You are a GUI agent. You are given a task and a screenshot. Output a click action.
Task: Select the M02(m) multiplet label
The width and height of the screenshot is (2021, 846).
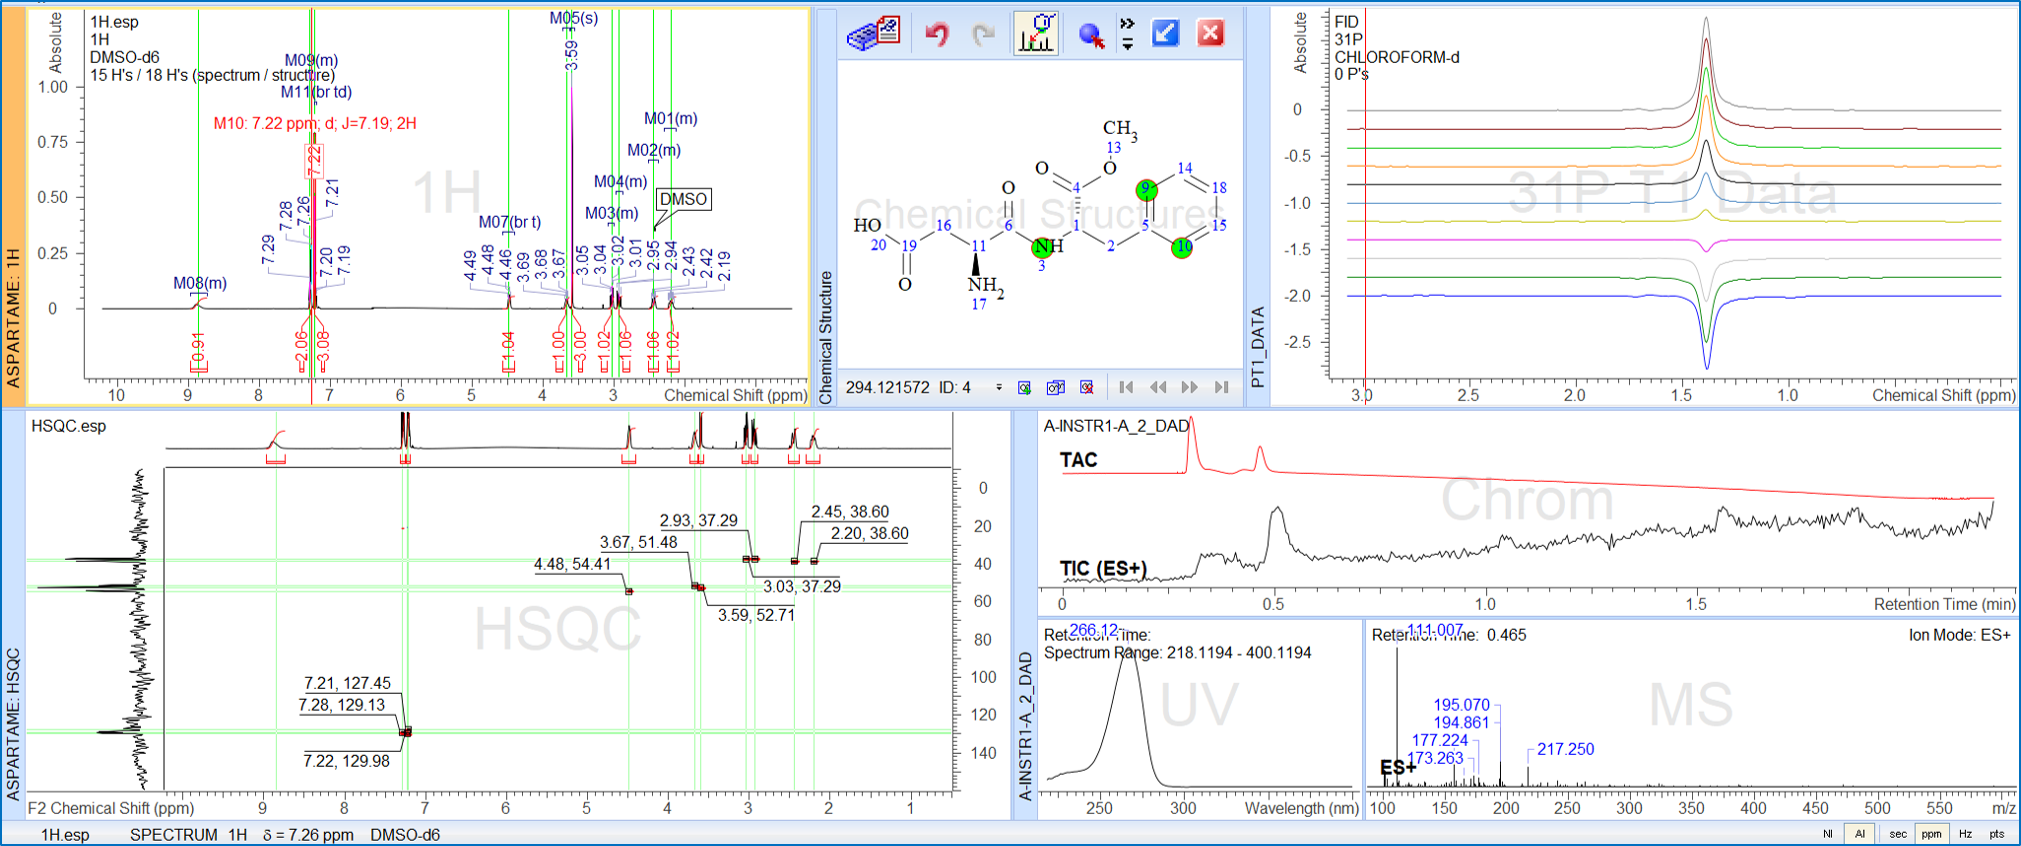pyautogui.click(x=654, y=150)
